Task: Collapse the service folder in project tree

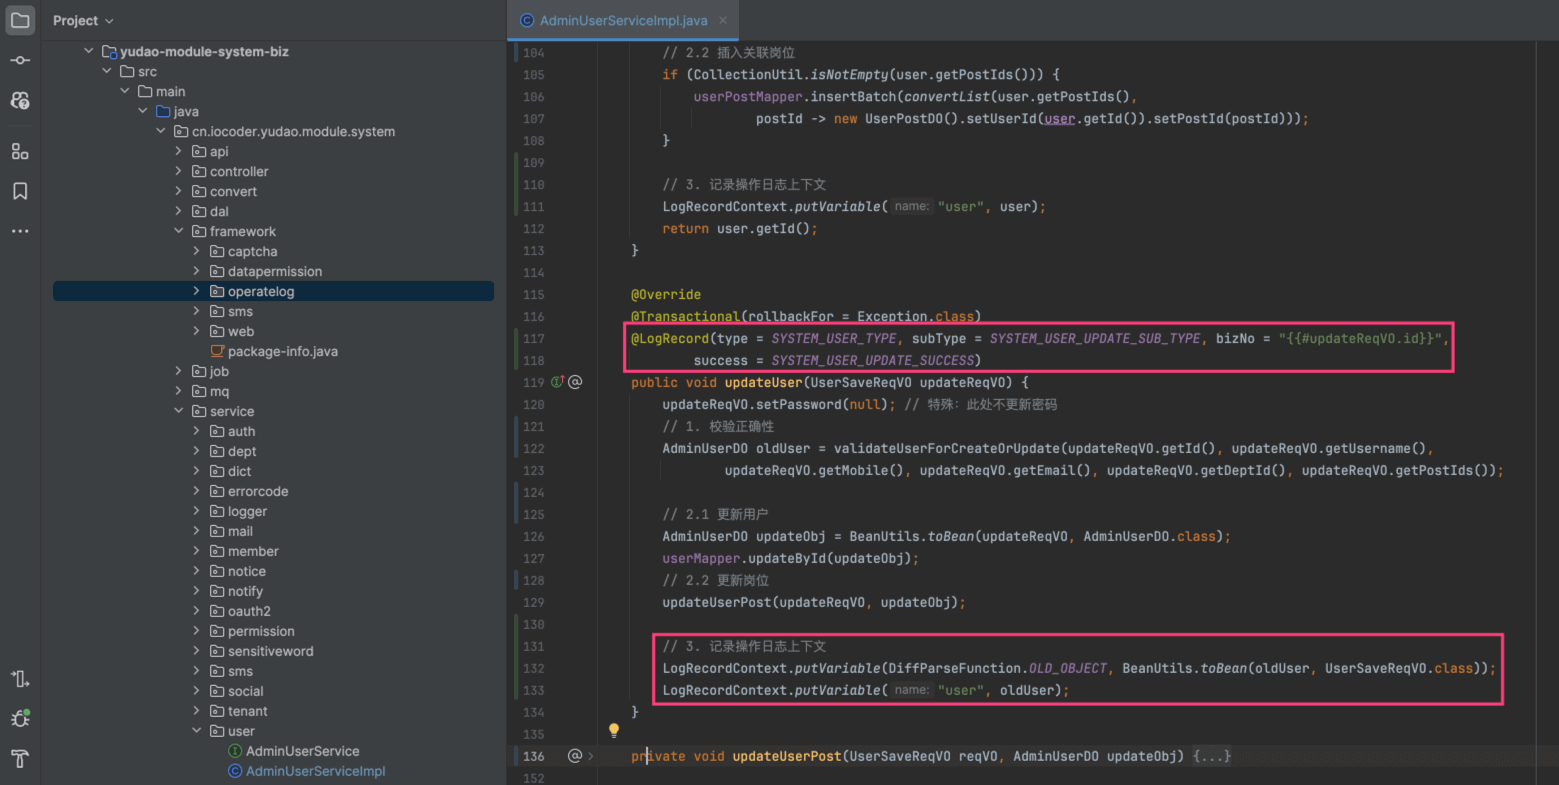Action: pos(179,411)
